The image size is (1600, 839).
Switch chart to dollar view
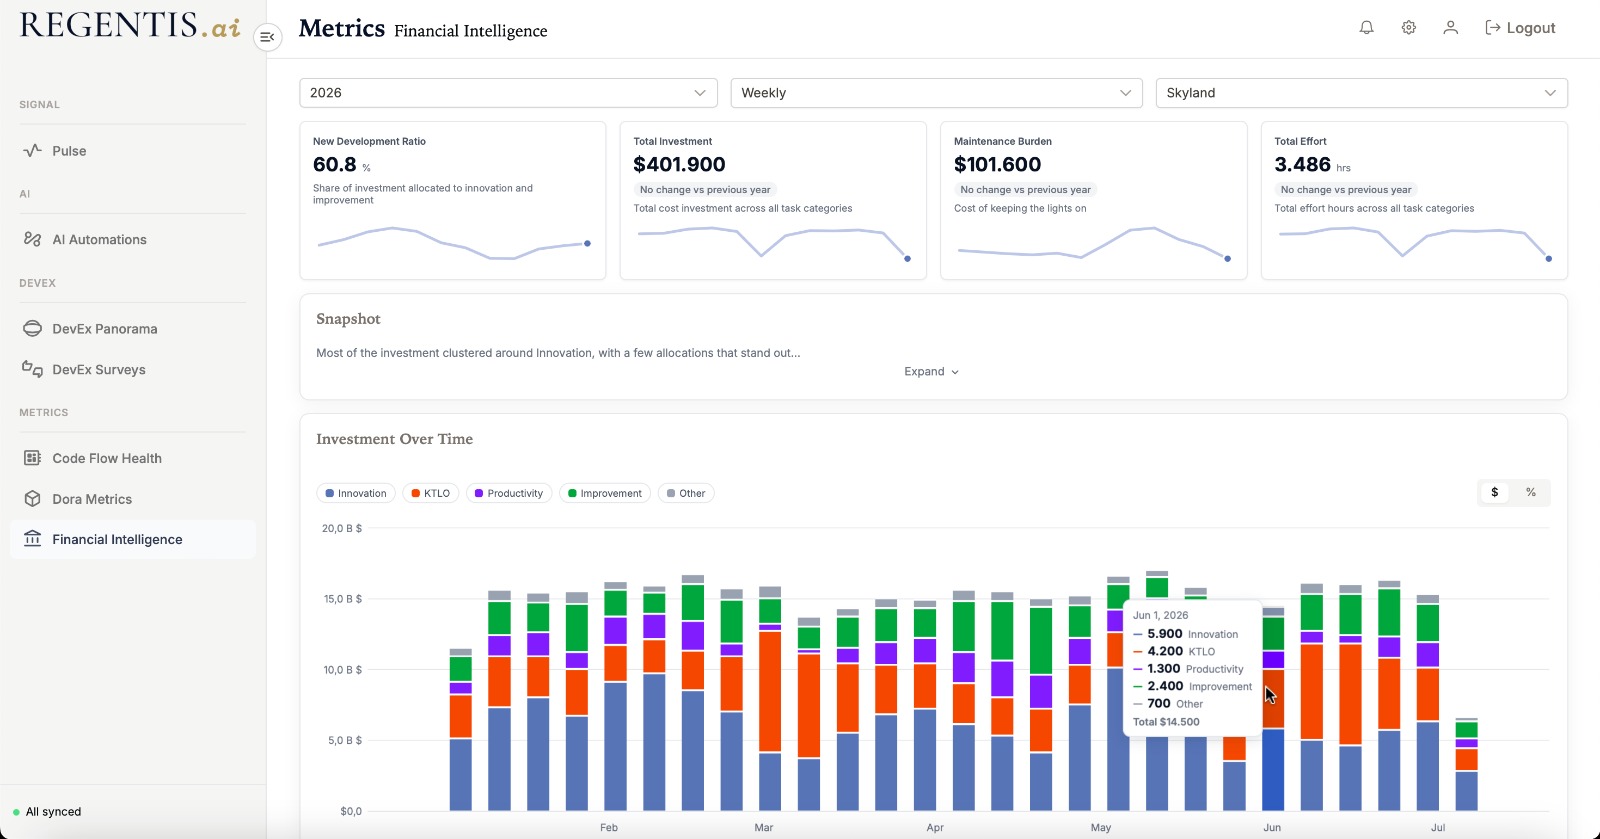pyautogui.click(x=1495, y=492)
